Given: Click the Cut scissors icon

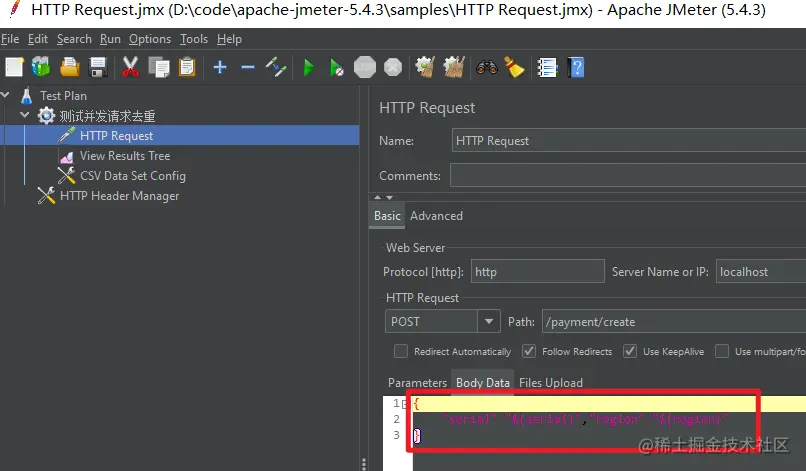Looking at the screenshot, I should [x=130, y=67].
